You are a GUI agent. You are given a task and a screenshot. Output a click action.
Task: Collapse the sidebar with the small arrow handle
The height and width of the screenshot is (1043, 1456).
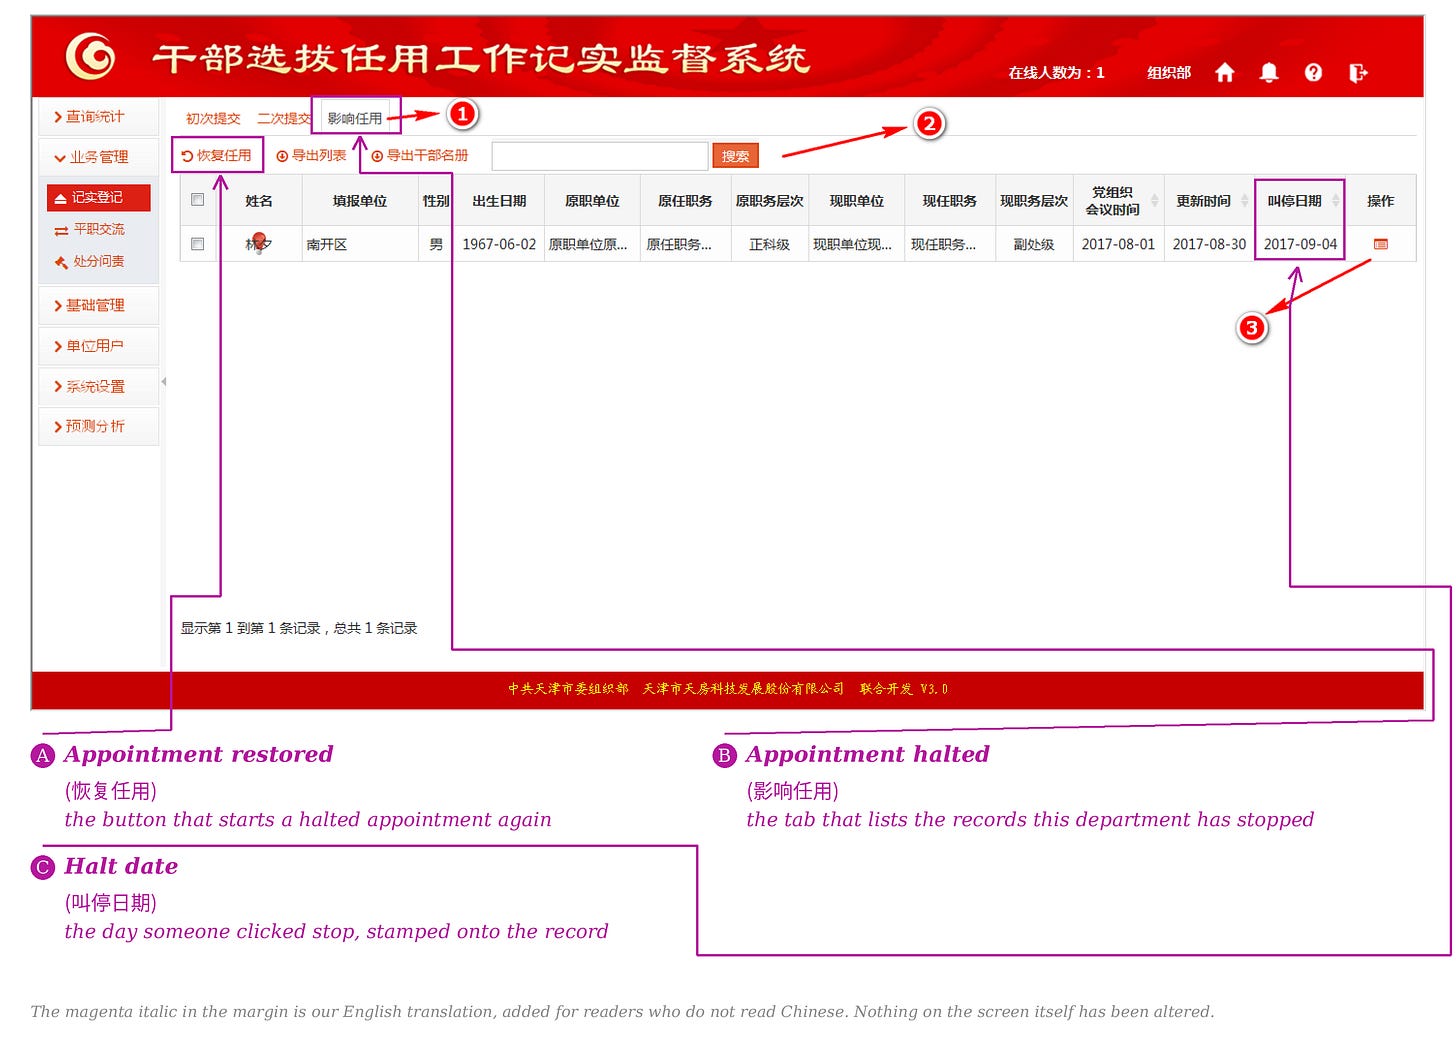click(x=163, y=381)
